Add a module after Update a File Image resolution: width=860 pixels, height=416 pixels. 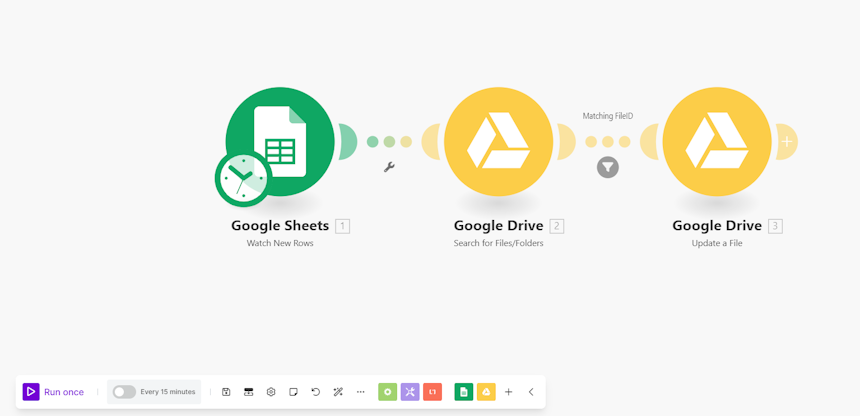pyautogui.click(x=787, y=142)
